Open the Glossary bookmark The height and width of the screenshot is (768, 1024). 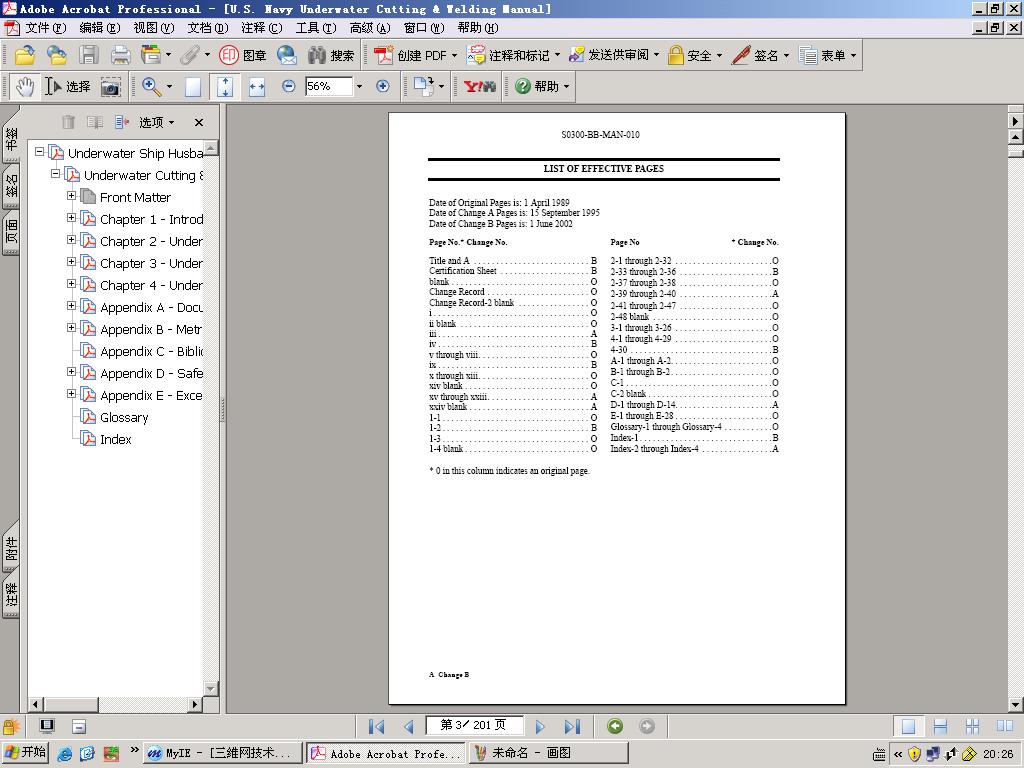pyautogui.click(x=124, y=417)
